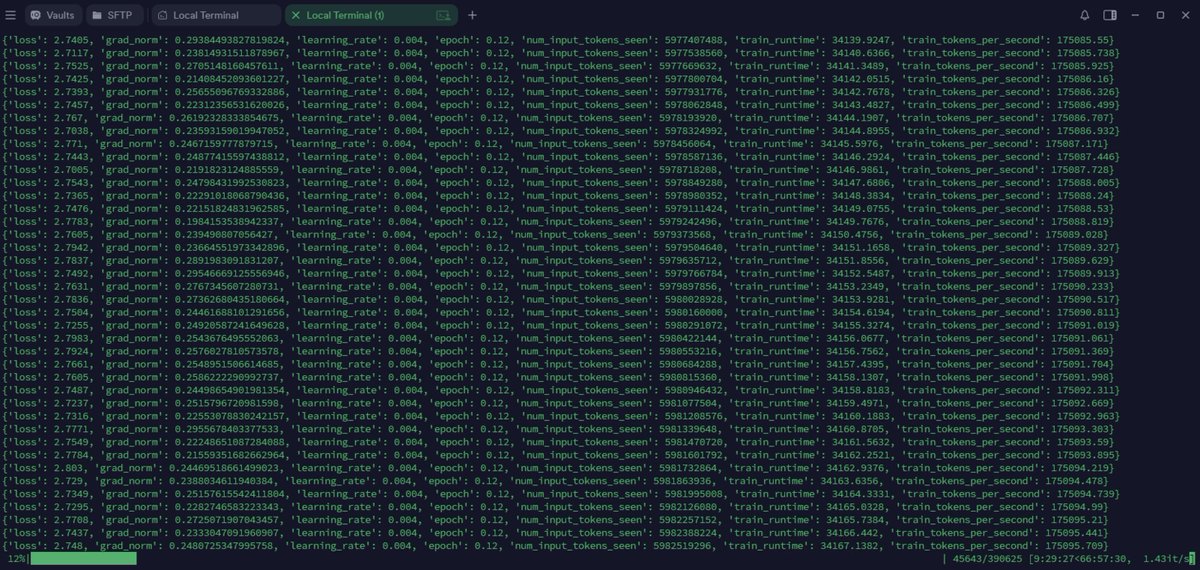Image resolution: width=1200 pixels, height=570 pixels.
Task: Close the Termius window
Action: [1185, 15]
